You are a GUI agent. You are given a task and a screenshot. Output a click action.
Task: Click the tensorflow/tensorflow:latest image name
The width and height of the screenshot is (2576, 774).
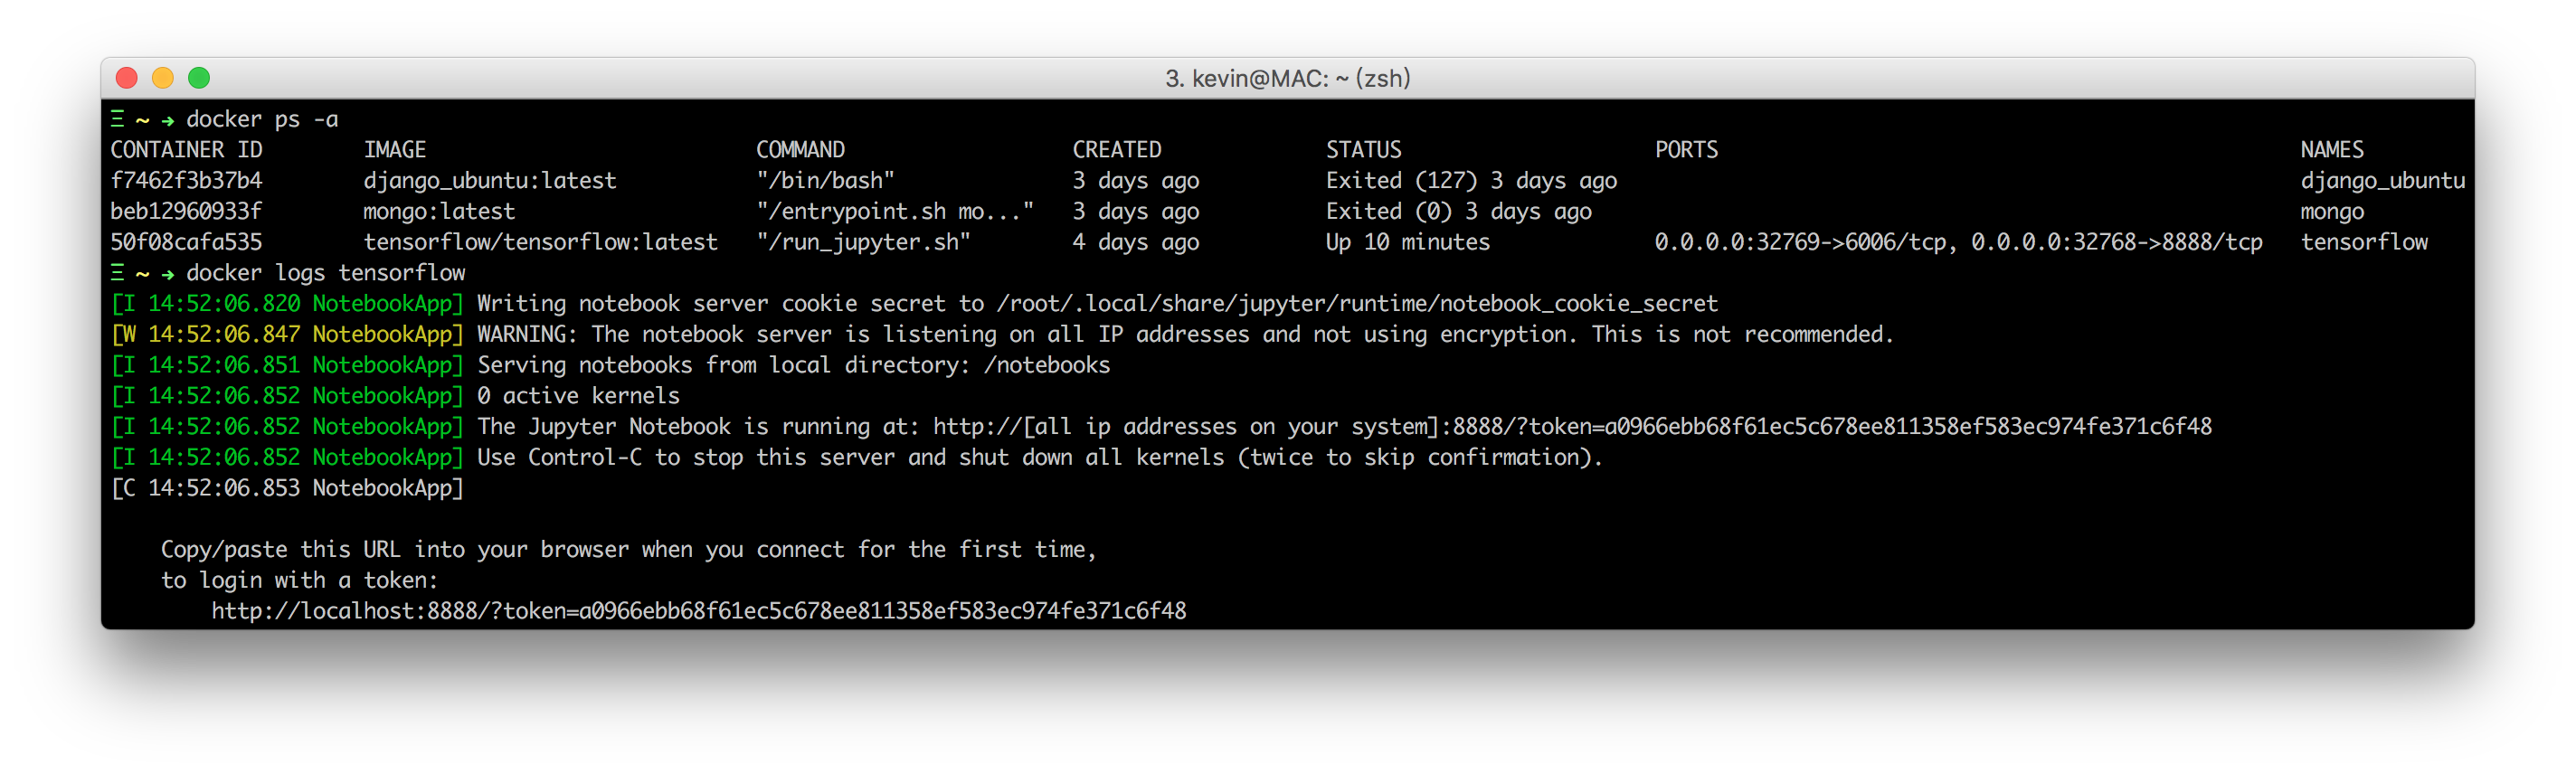pyautogui.click(x=540, y=242)
